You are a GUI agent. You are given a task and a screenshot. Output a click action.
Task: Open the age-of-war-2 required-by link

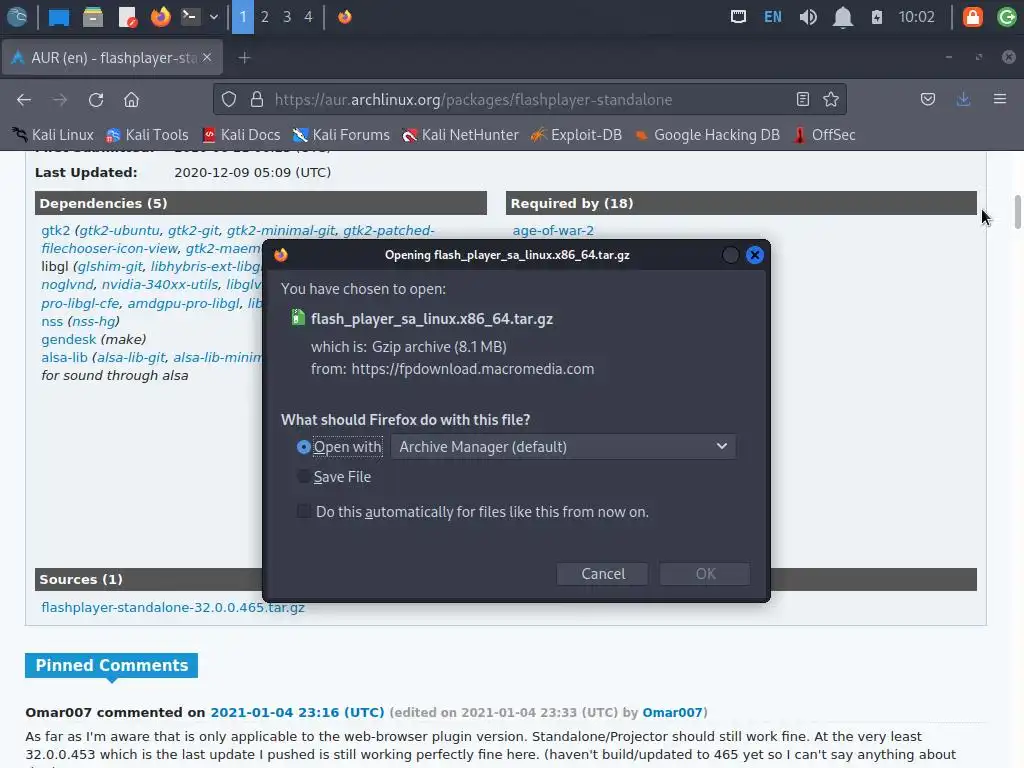point(553,230)
